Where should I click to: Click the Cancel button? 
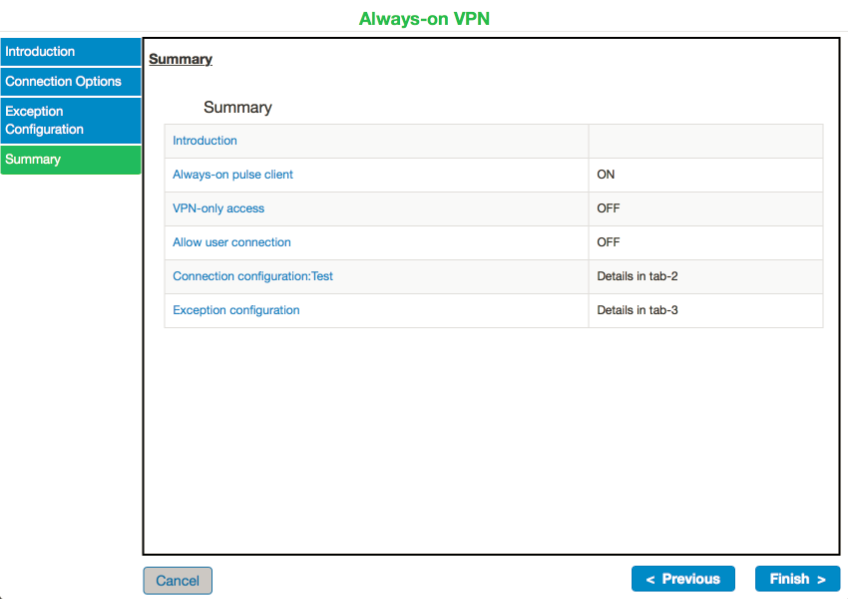[177, 580]
